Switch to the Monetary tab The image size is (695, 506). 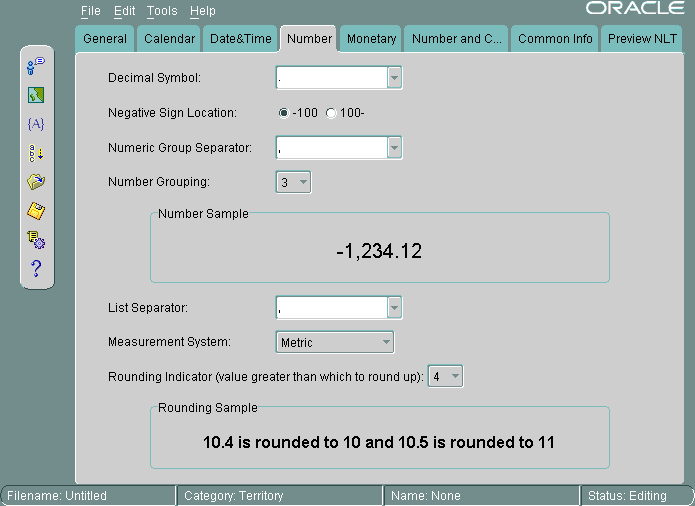click(x=371, y=39)
